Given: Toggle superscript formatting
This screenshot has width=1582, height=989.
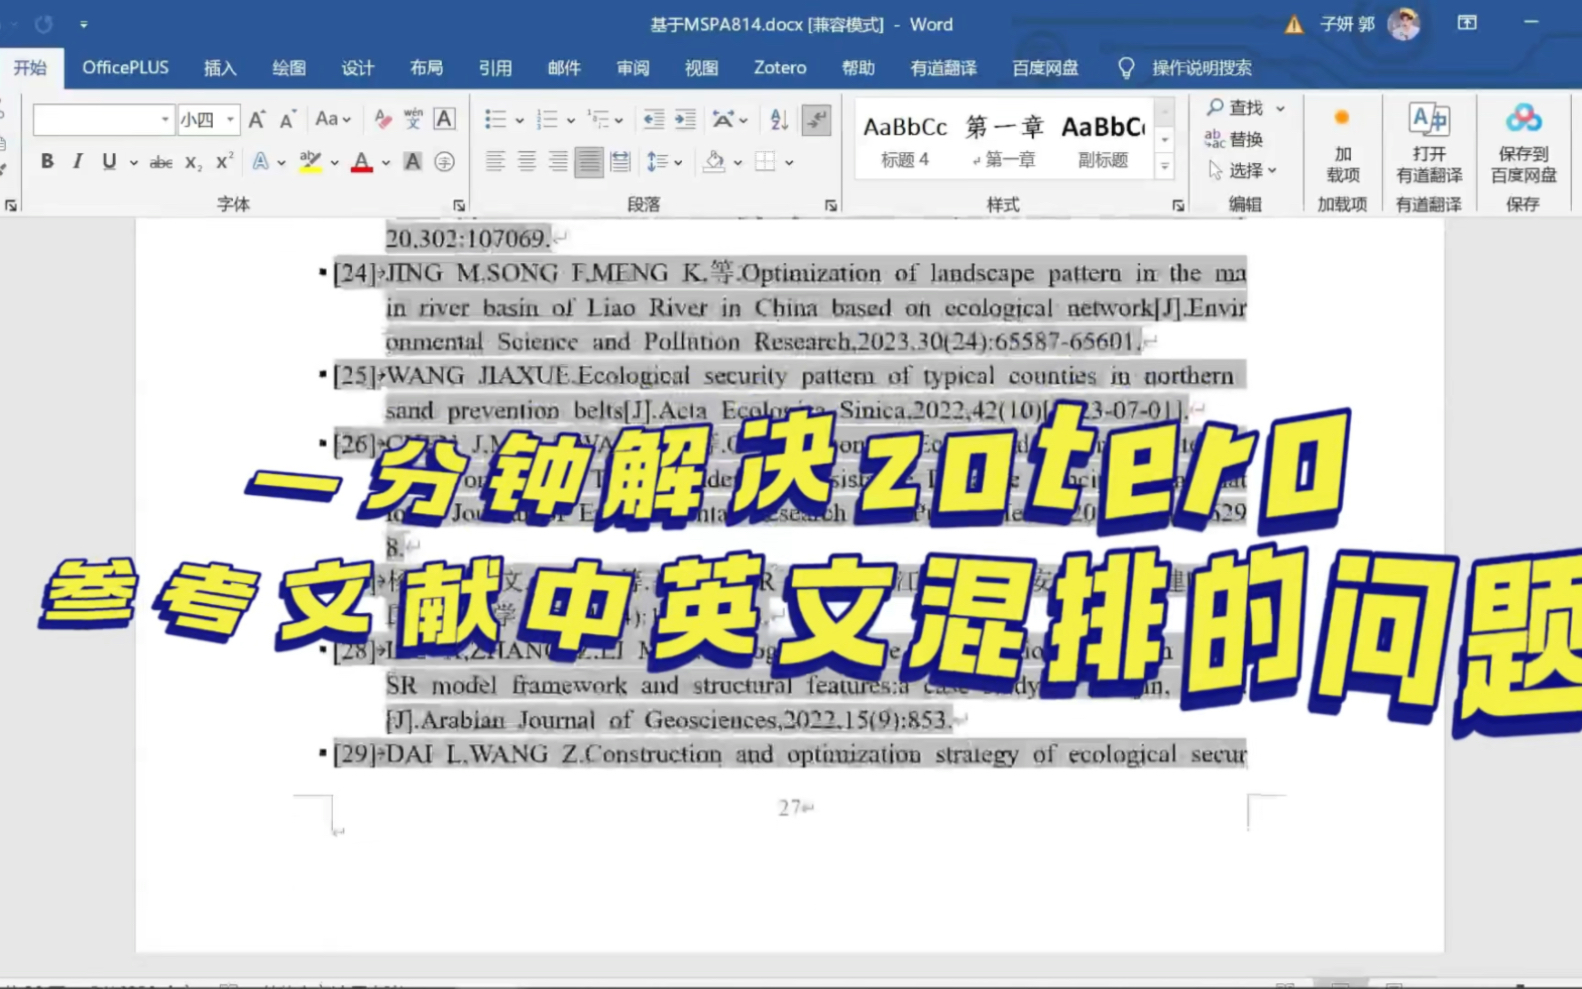Looking at the screenshot, I should 224,162.
